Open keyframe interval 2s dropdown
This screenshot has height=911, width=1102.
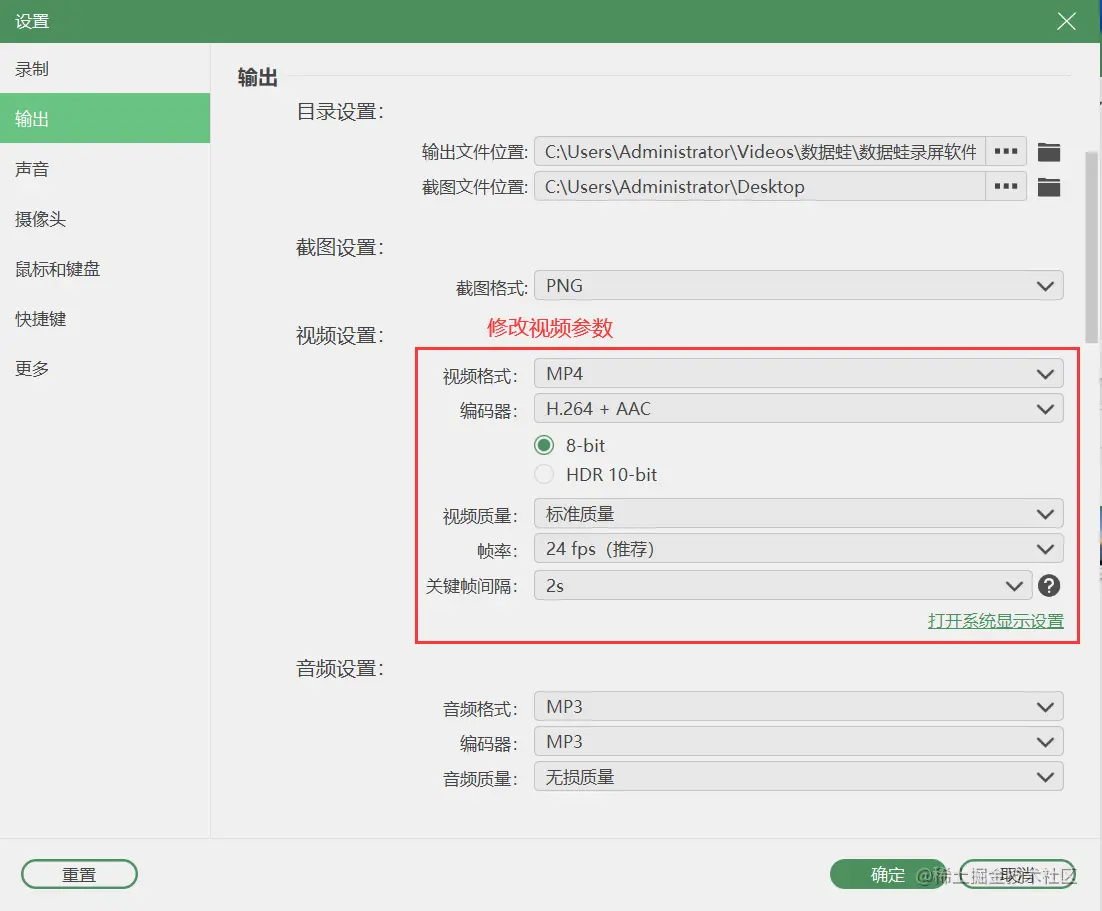coord(783,586)
